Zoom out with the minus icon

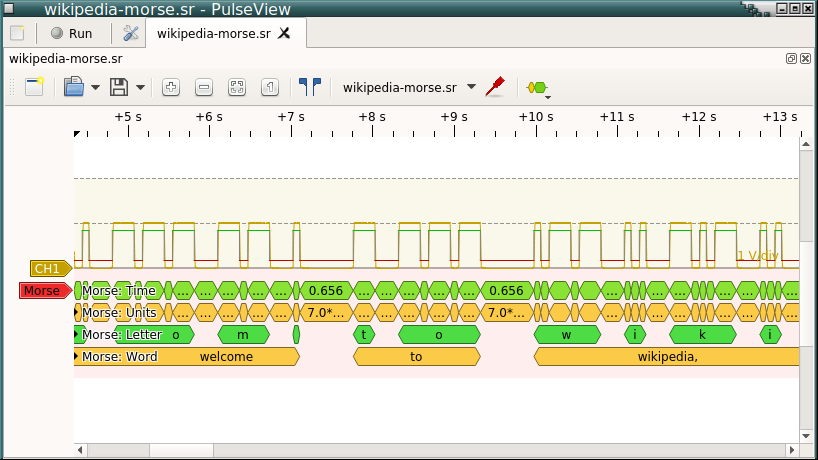(204, 87)
